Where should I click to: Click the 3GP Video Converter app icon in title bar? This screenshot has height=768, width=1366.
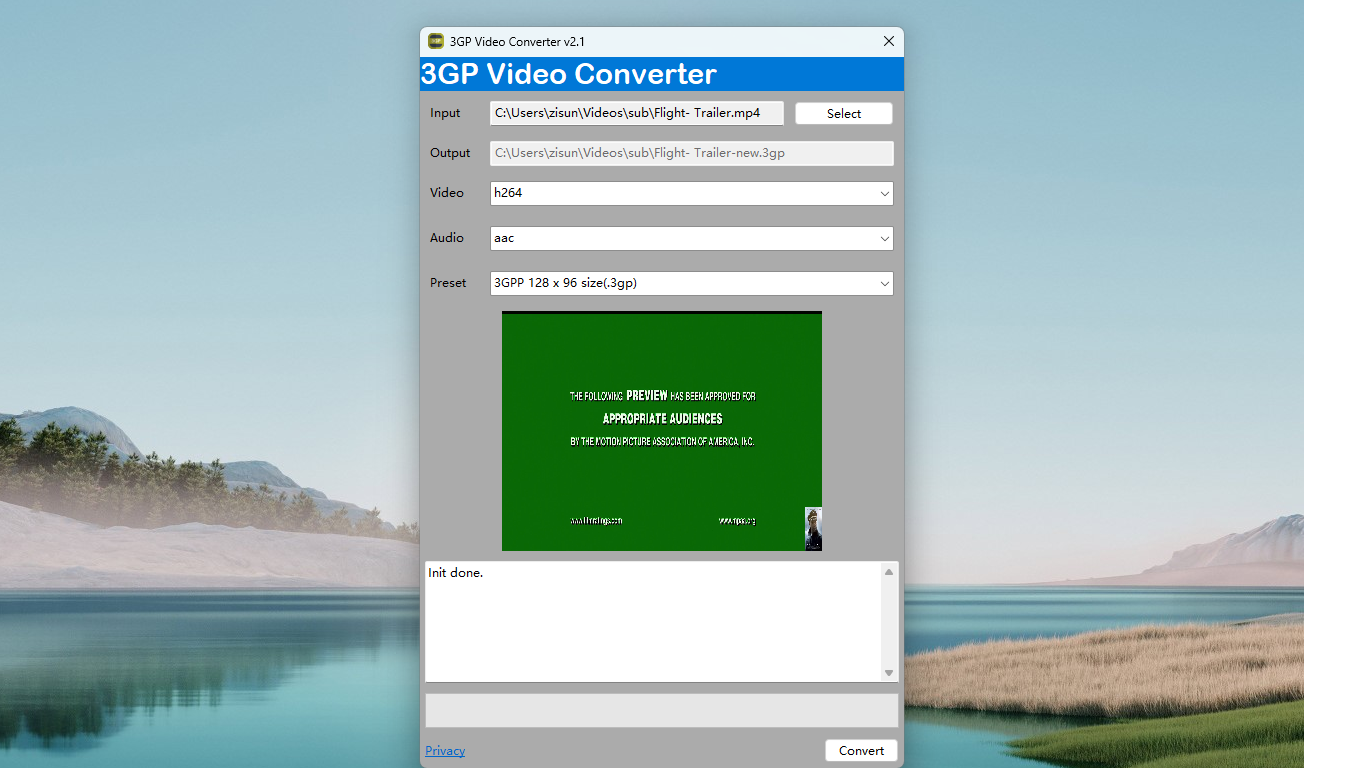point(435,41)
